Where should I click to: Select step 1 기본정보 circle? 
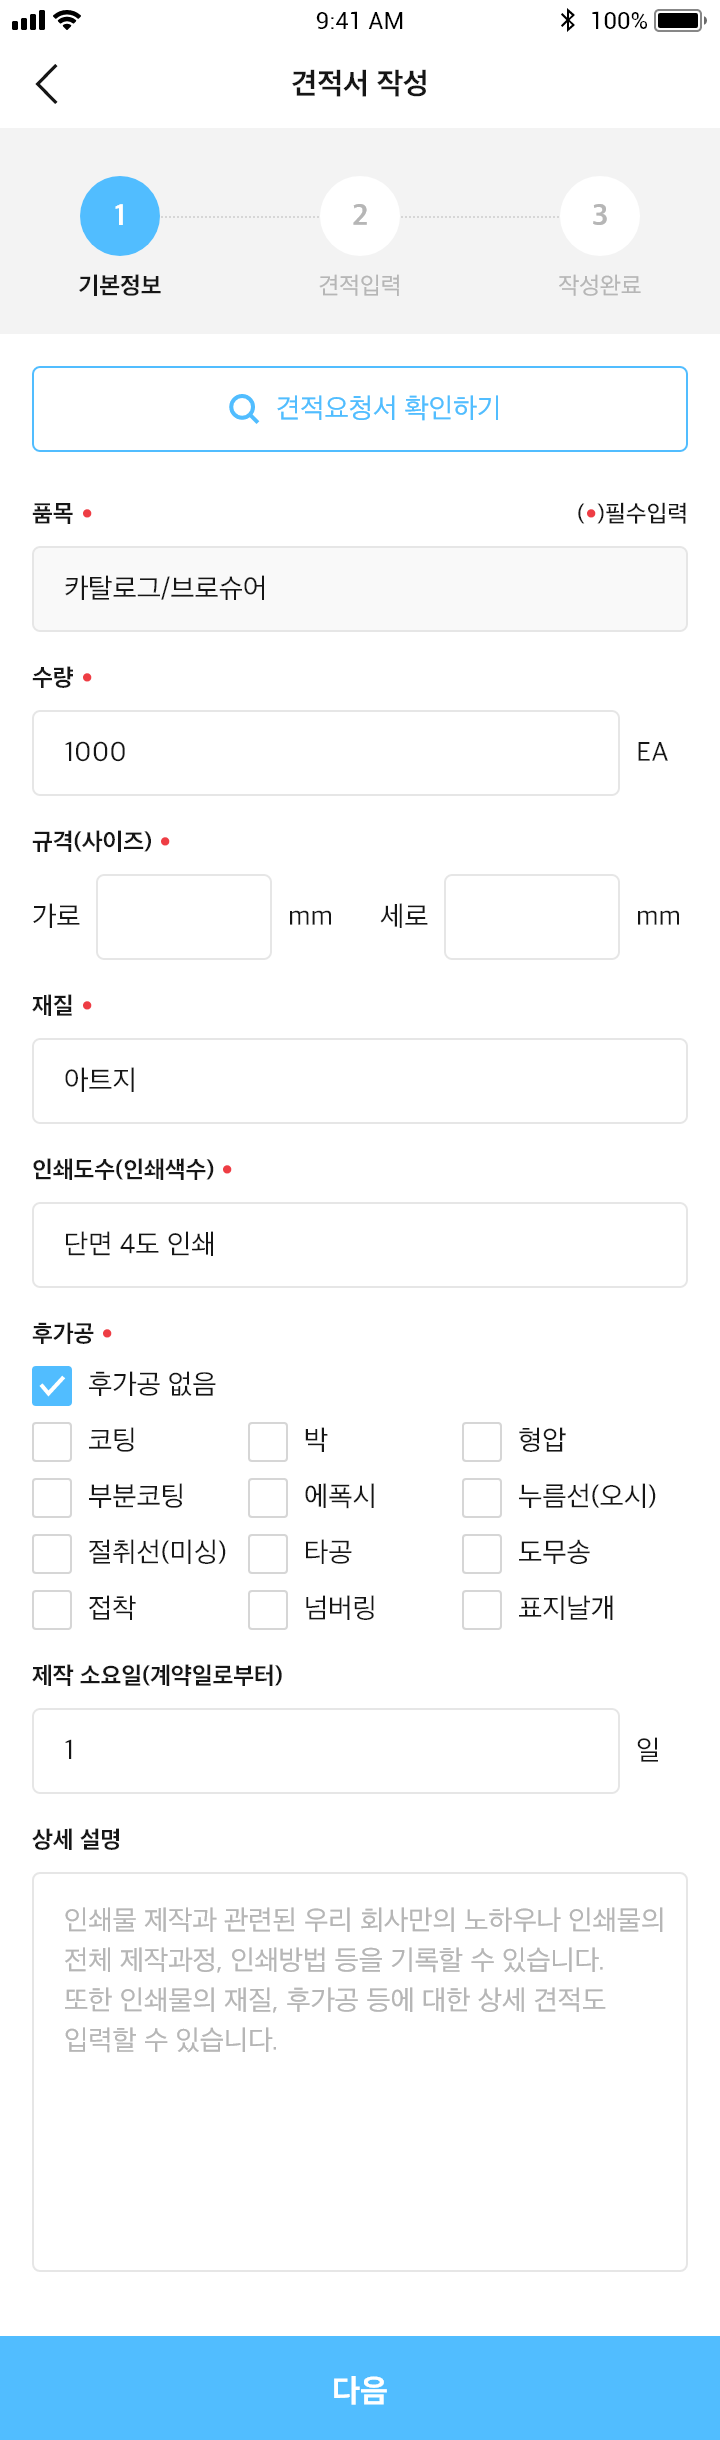[120, 216]
